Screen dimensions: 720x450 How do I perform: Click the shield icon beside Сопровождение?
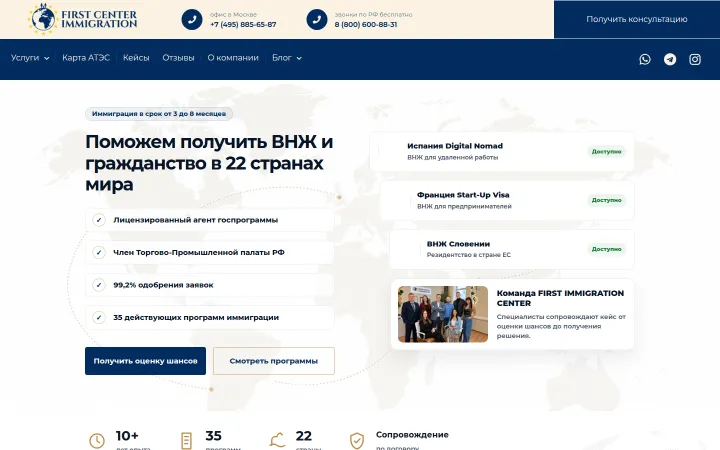click(x=357, y=441)
